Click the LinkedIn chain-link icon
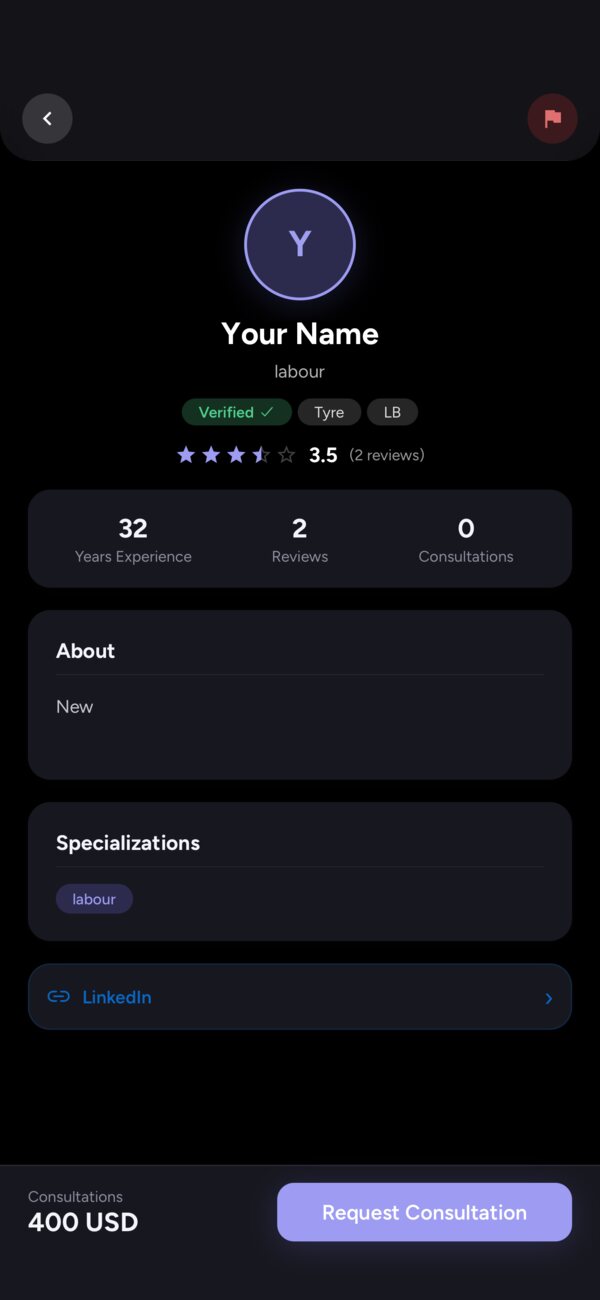 [x=59, y=997]
